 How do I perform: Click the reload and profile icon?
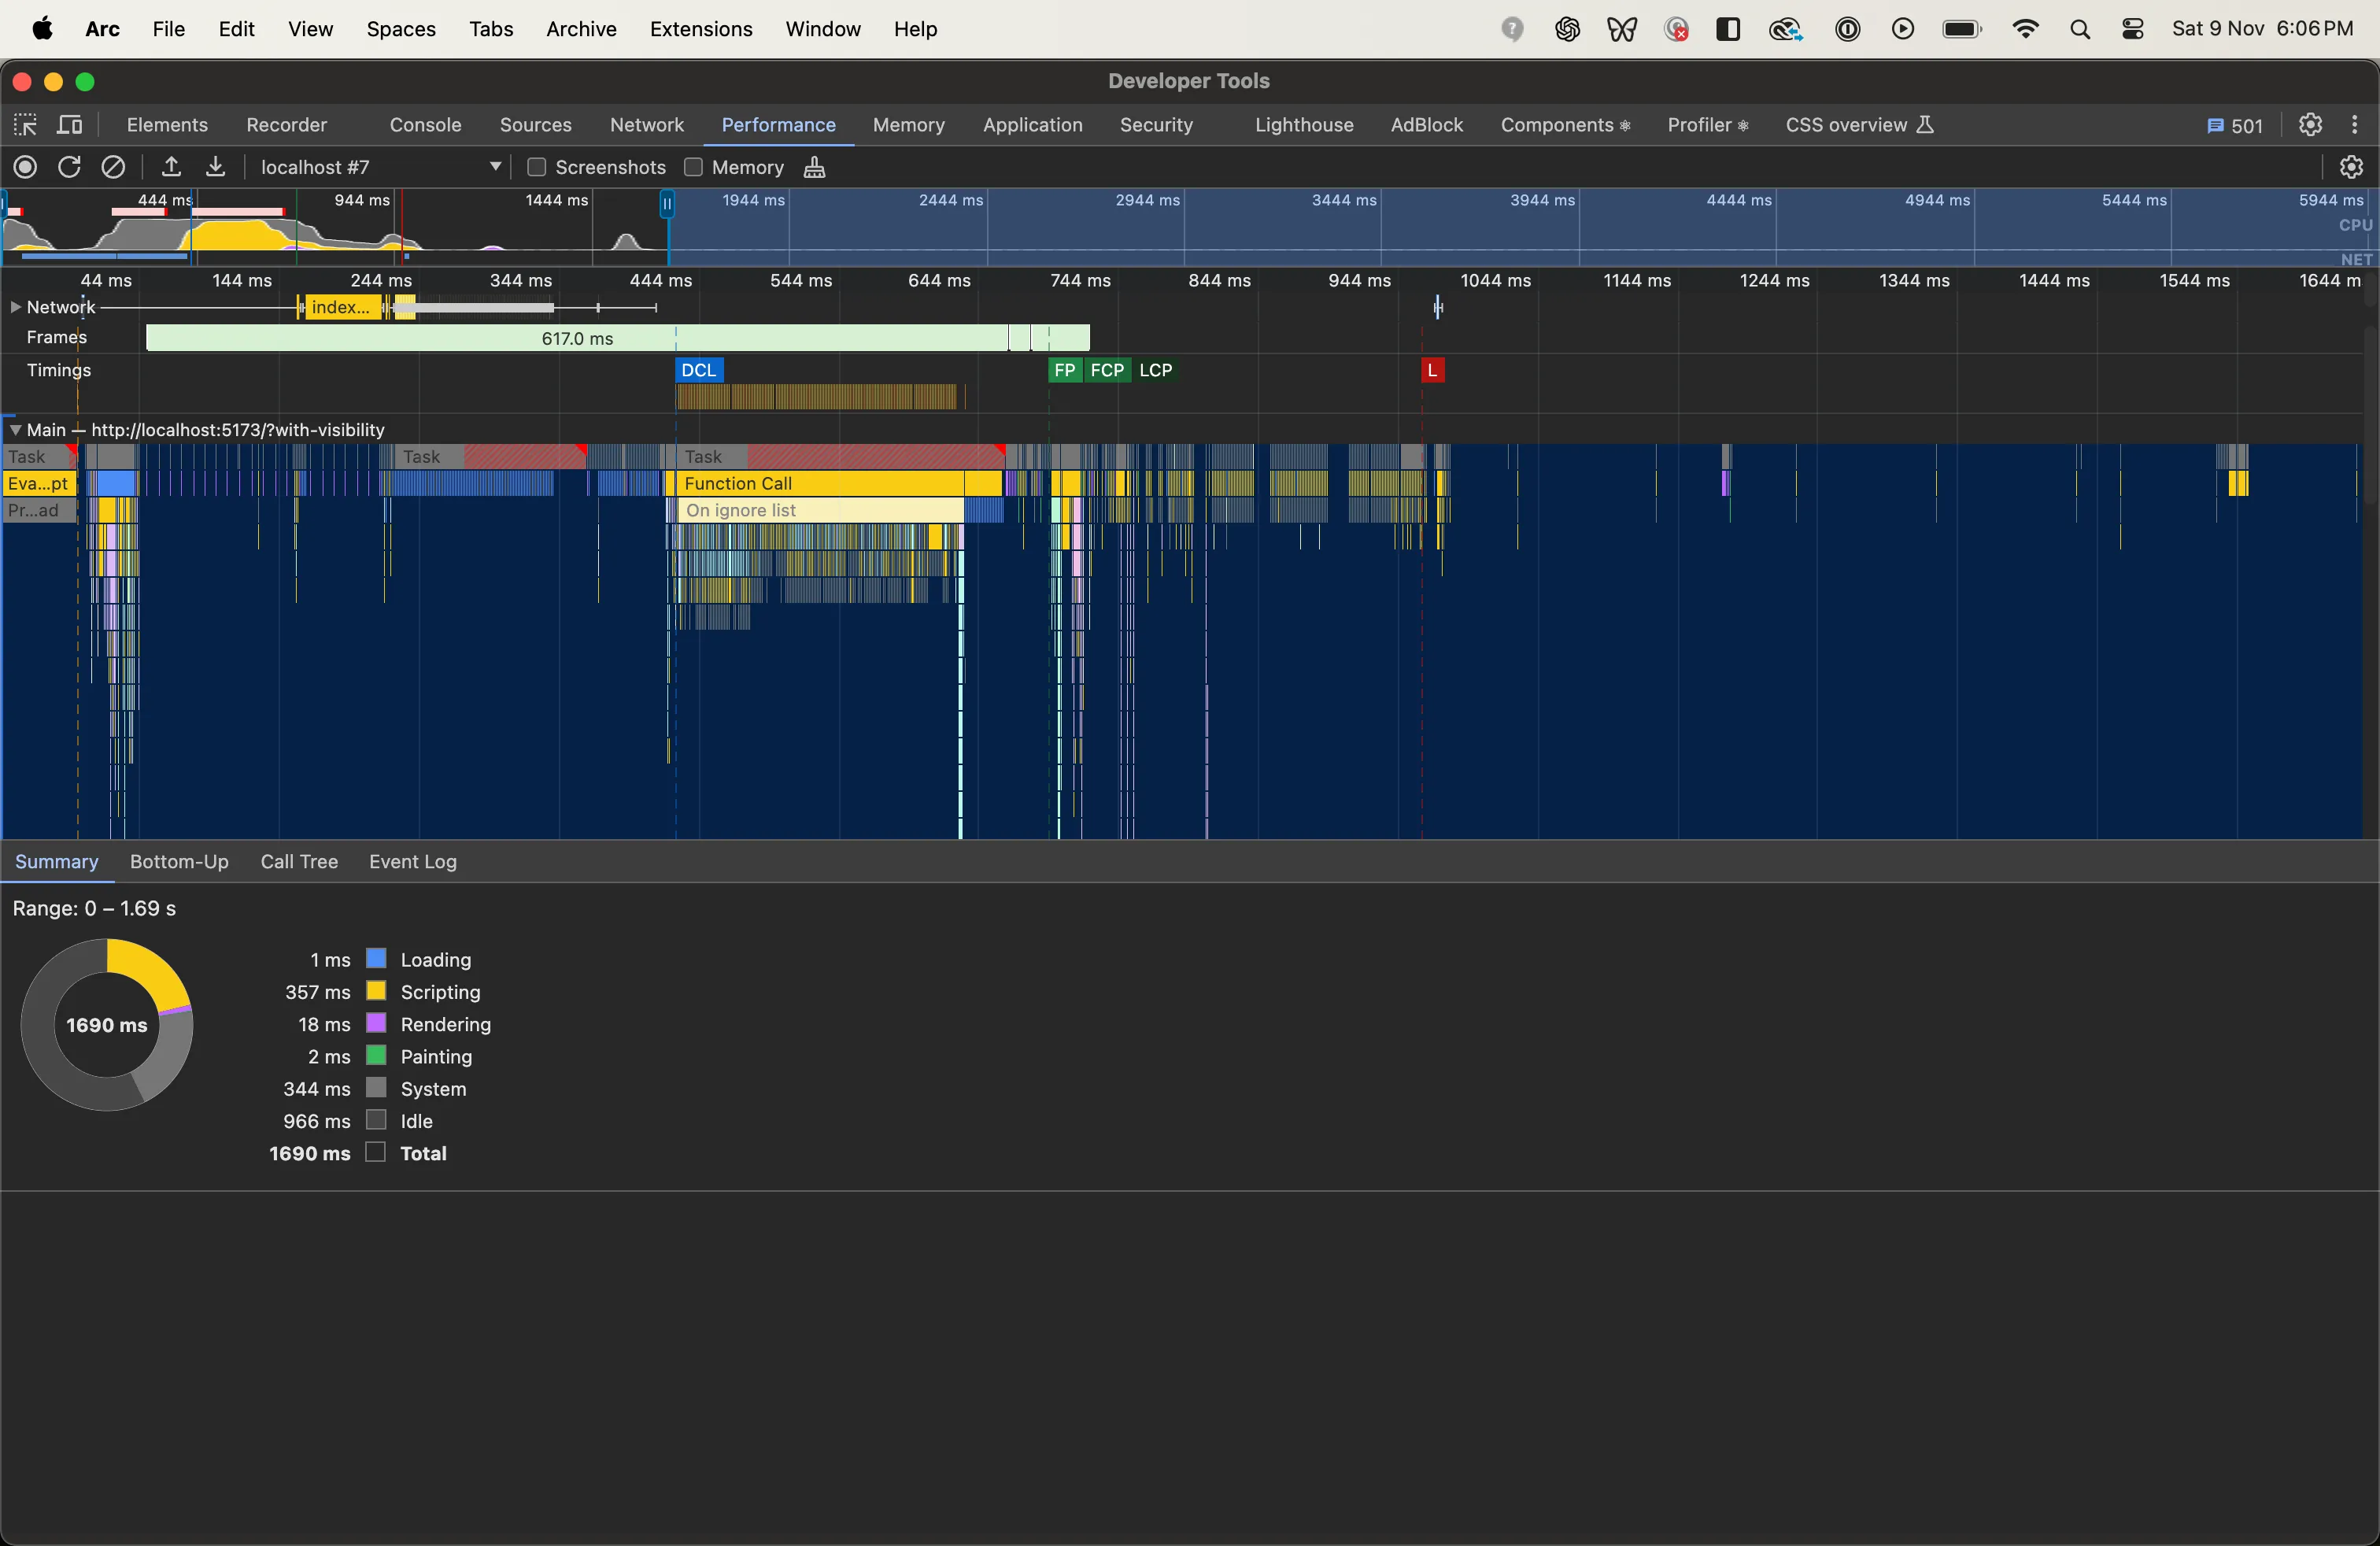point(69,167)
